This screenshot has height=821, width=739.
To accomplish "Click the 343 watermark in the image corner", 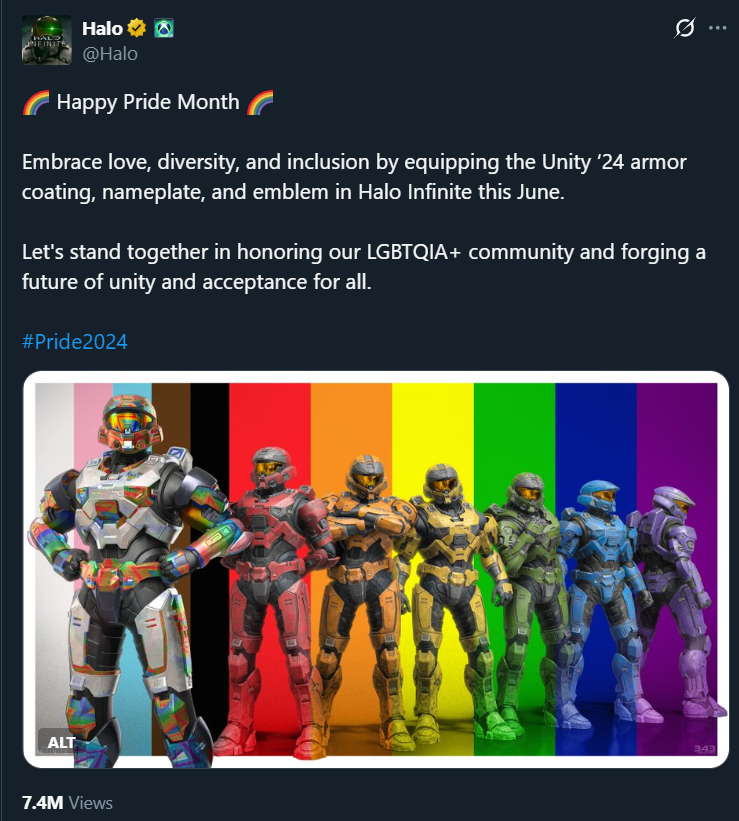I will click(x=704, y=749).
